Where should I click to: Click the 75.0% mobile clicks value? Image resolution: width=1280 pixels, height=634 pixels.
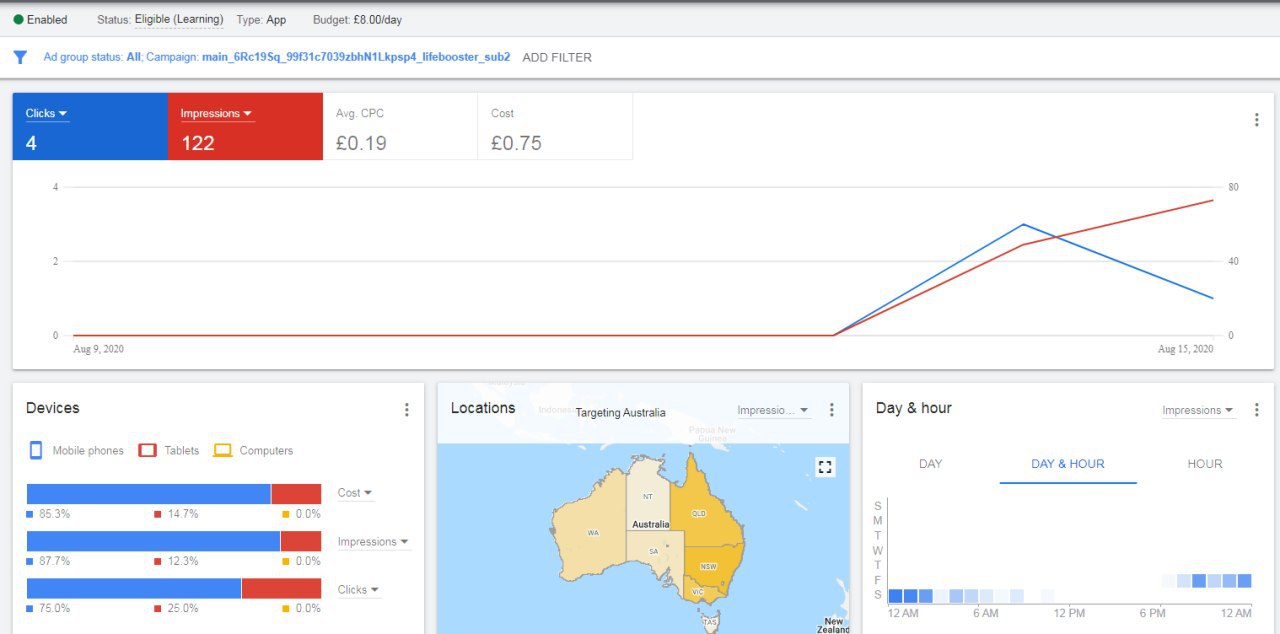[54, 608]
